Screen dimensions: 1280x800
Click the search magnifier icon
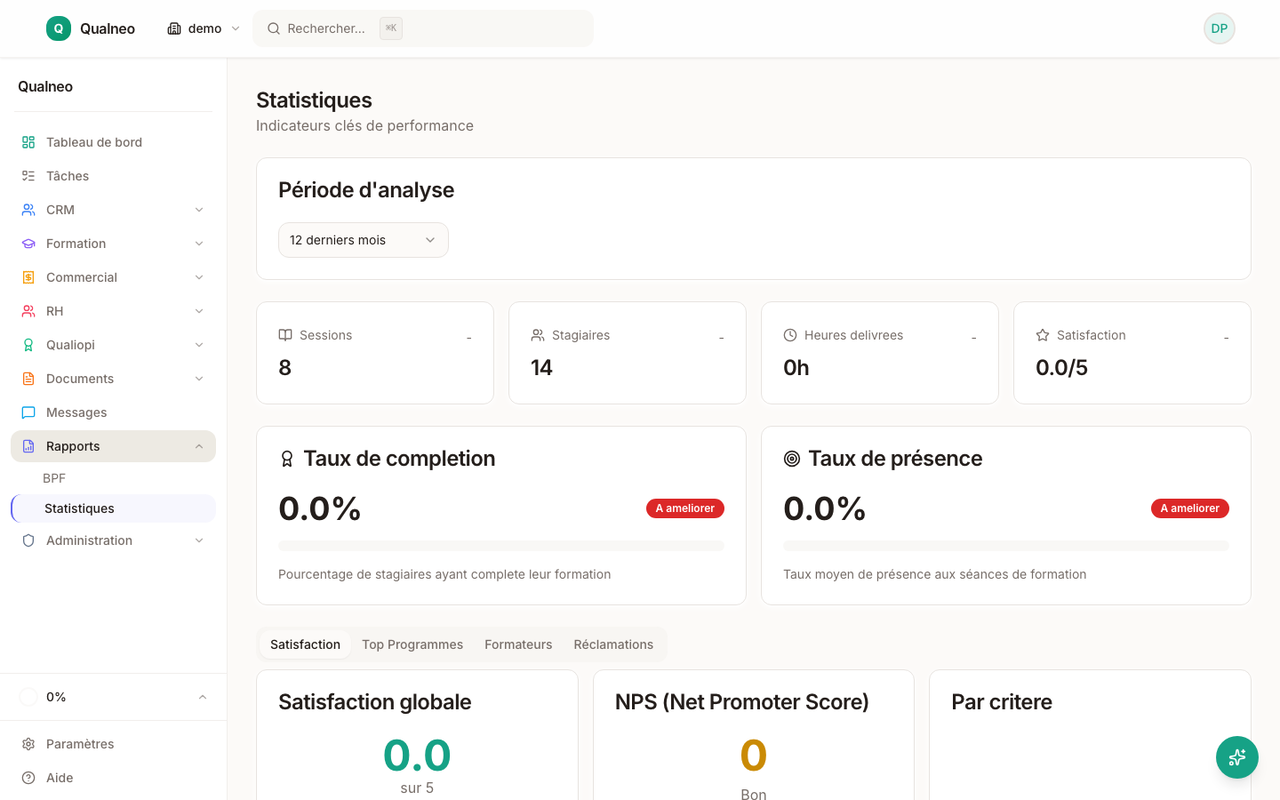(273, 29)
